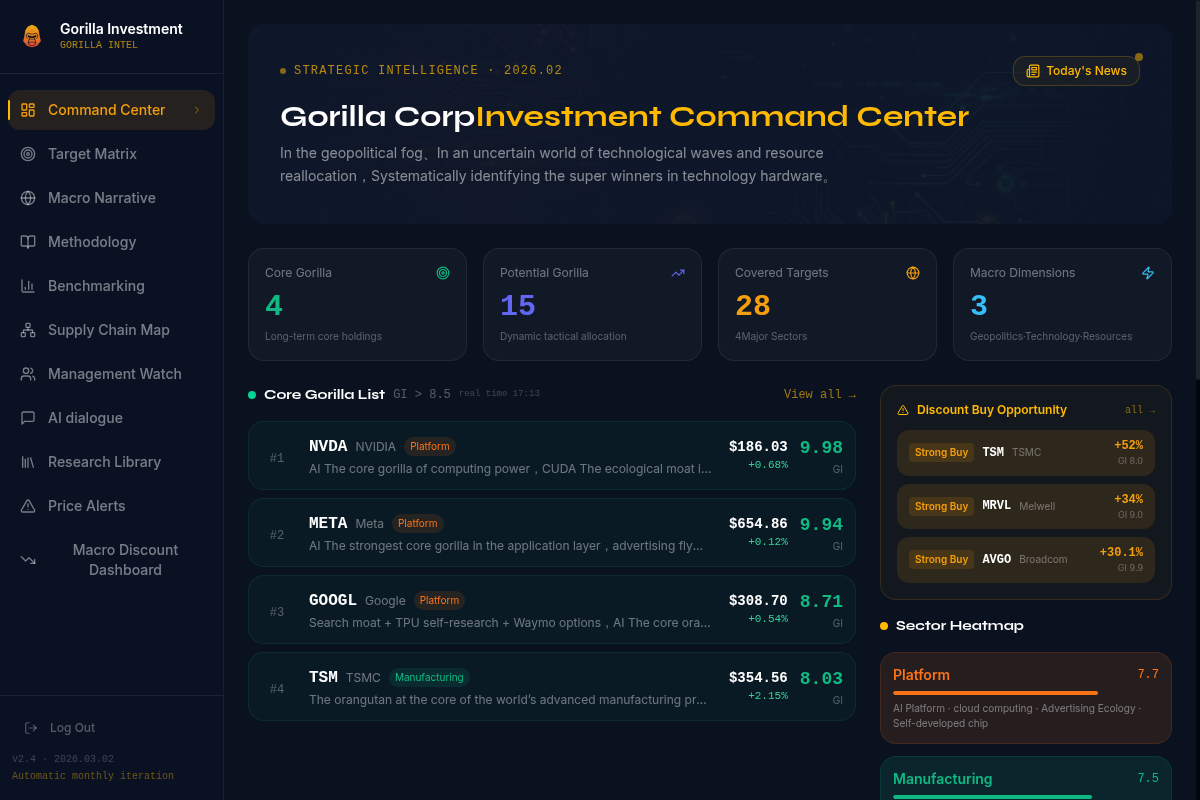Click the target icon on Core Gorilla card
1200x800 pixels.
[443, 273]
